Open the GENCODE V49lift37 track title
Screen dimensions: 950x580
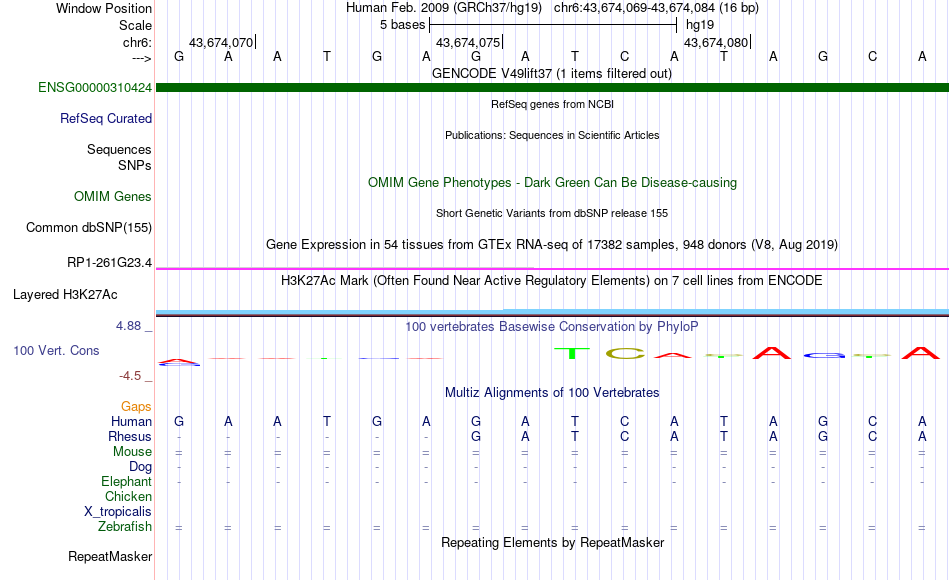(552, 73)
